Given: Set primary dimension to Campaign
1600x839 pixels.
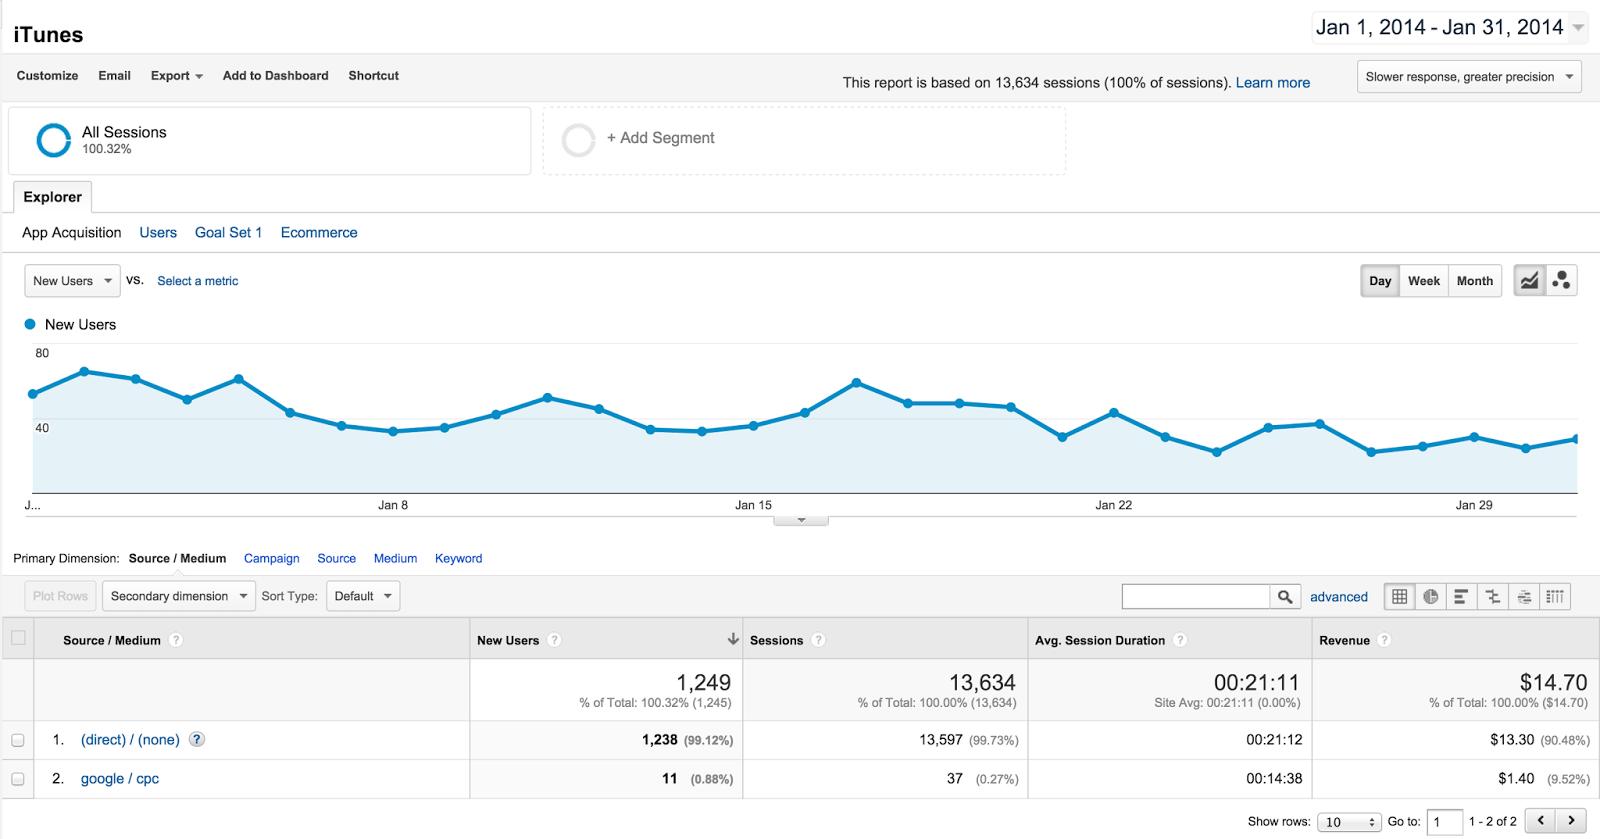Looking at the screenshot, I should [x=272, y=559].
